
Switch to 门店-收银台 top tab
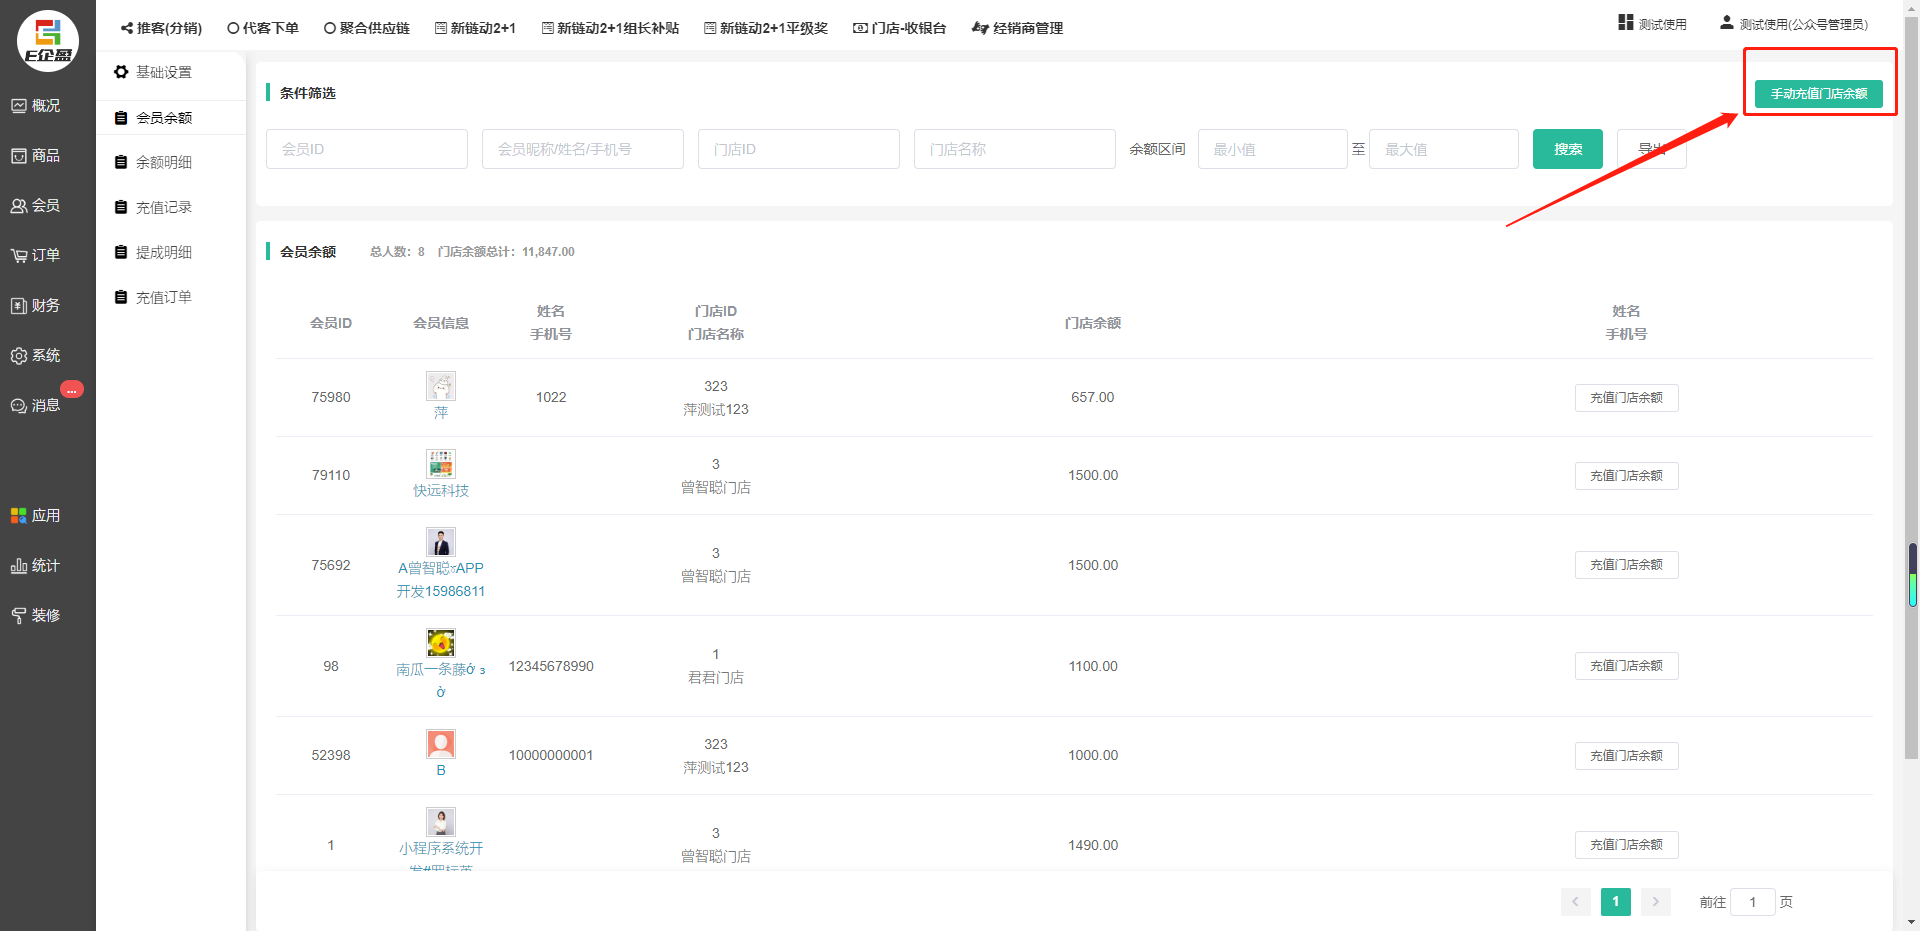pos(899,28)
